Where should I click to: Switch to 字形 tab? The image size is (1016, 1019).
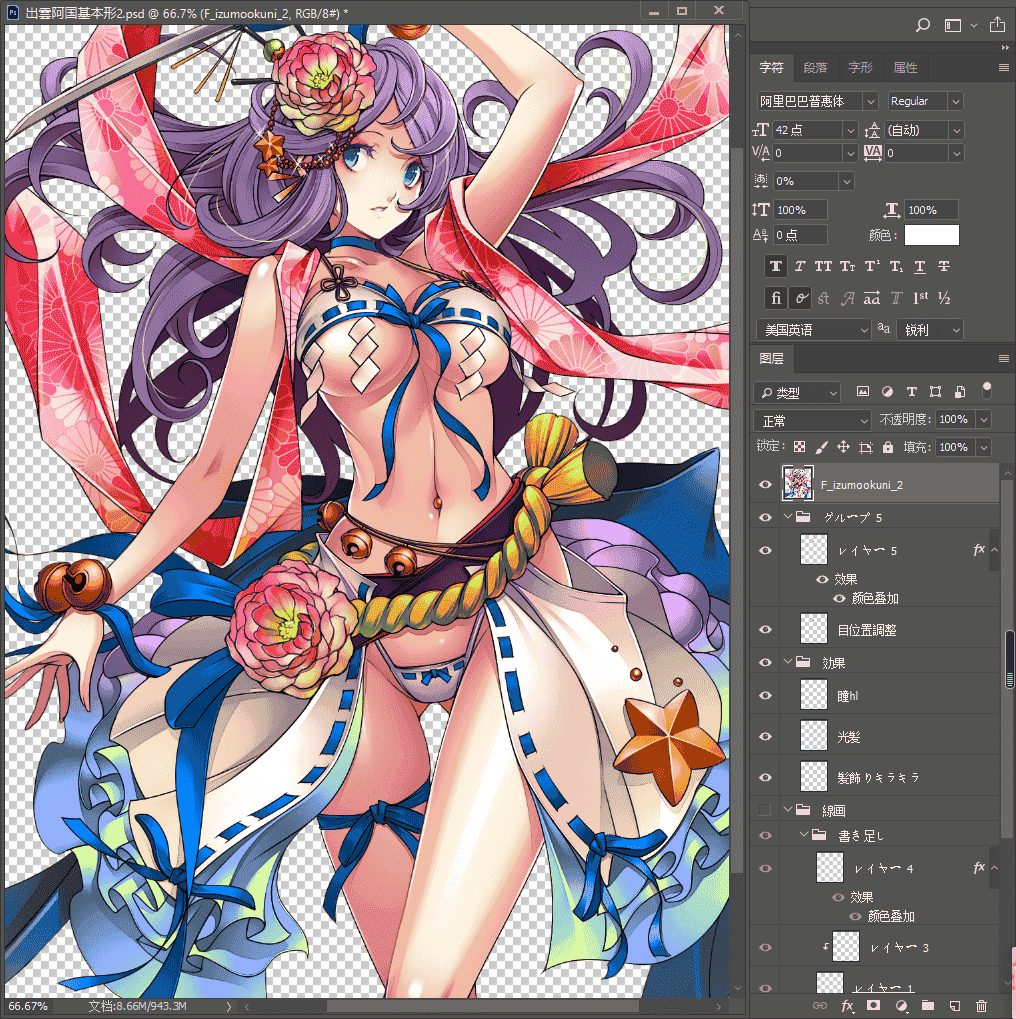pos(860,68)
